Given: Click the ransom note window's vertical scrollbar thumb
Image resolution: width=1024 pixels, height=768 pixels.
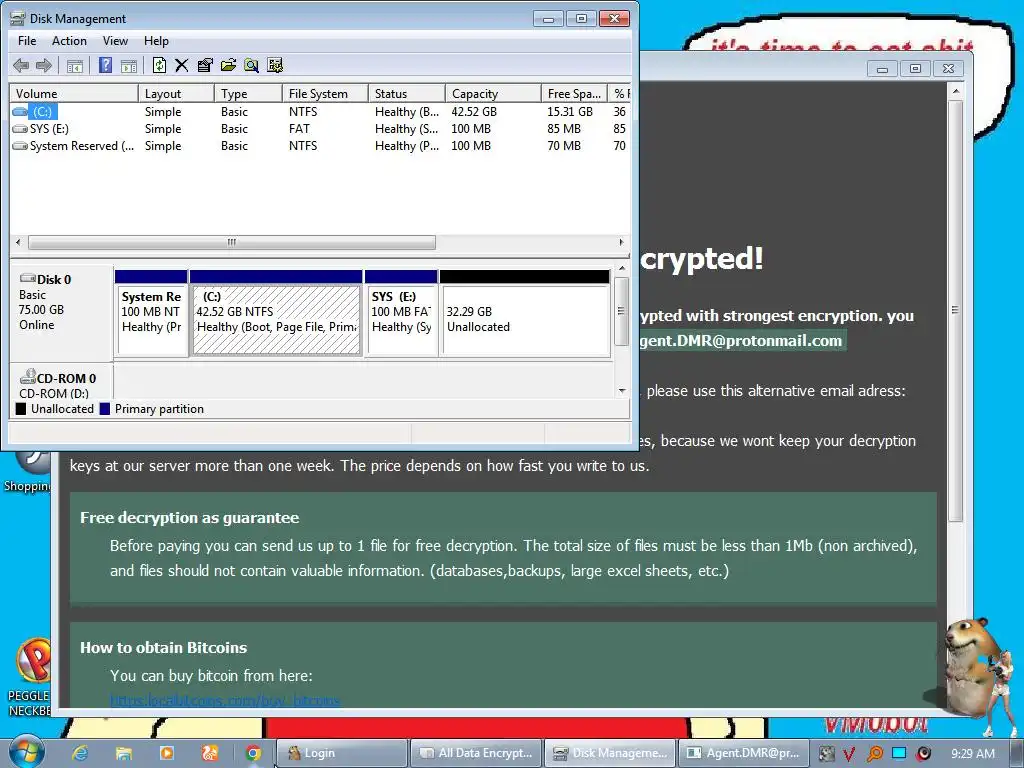Looking at the screenshot, I should click(955, 310).
